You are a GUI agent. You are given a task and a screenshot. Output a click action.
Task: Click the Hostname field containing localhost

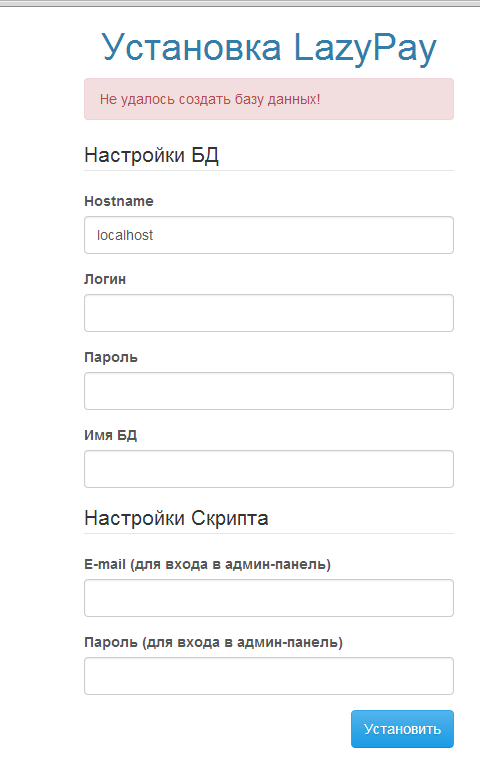click(x=269, y=235)
